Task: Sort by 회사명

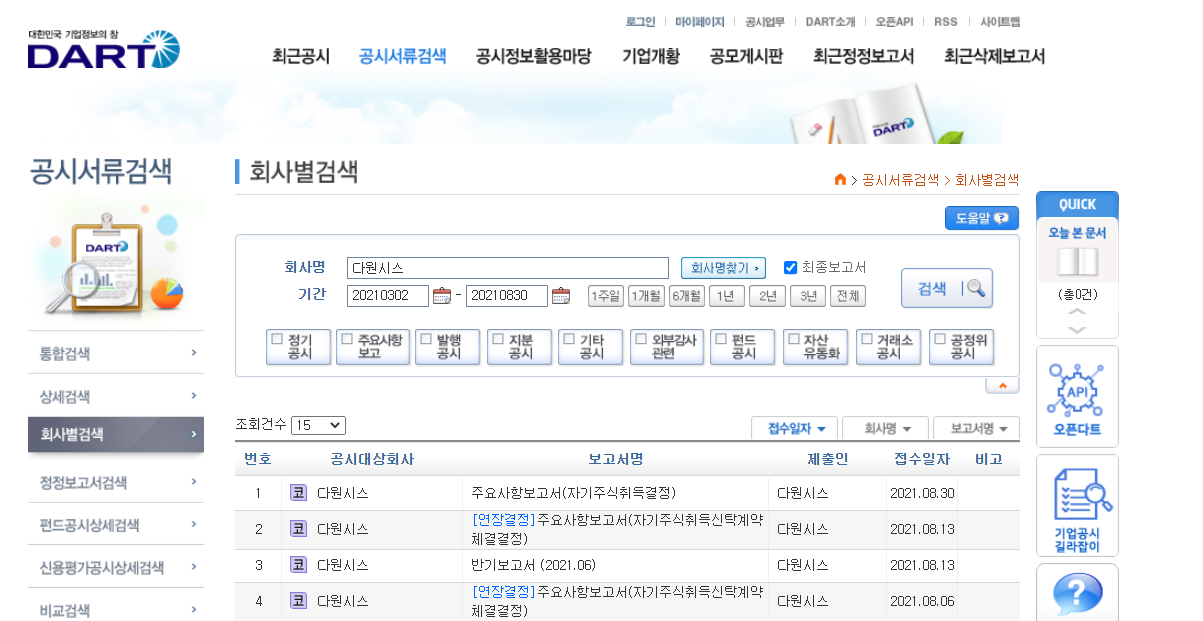Action: [x=885, y=428]
